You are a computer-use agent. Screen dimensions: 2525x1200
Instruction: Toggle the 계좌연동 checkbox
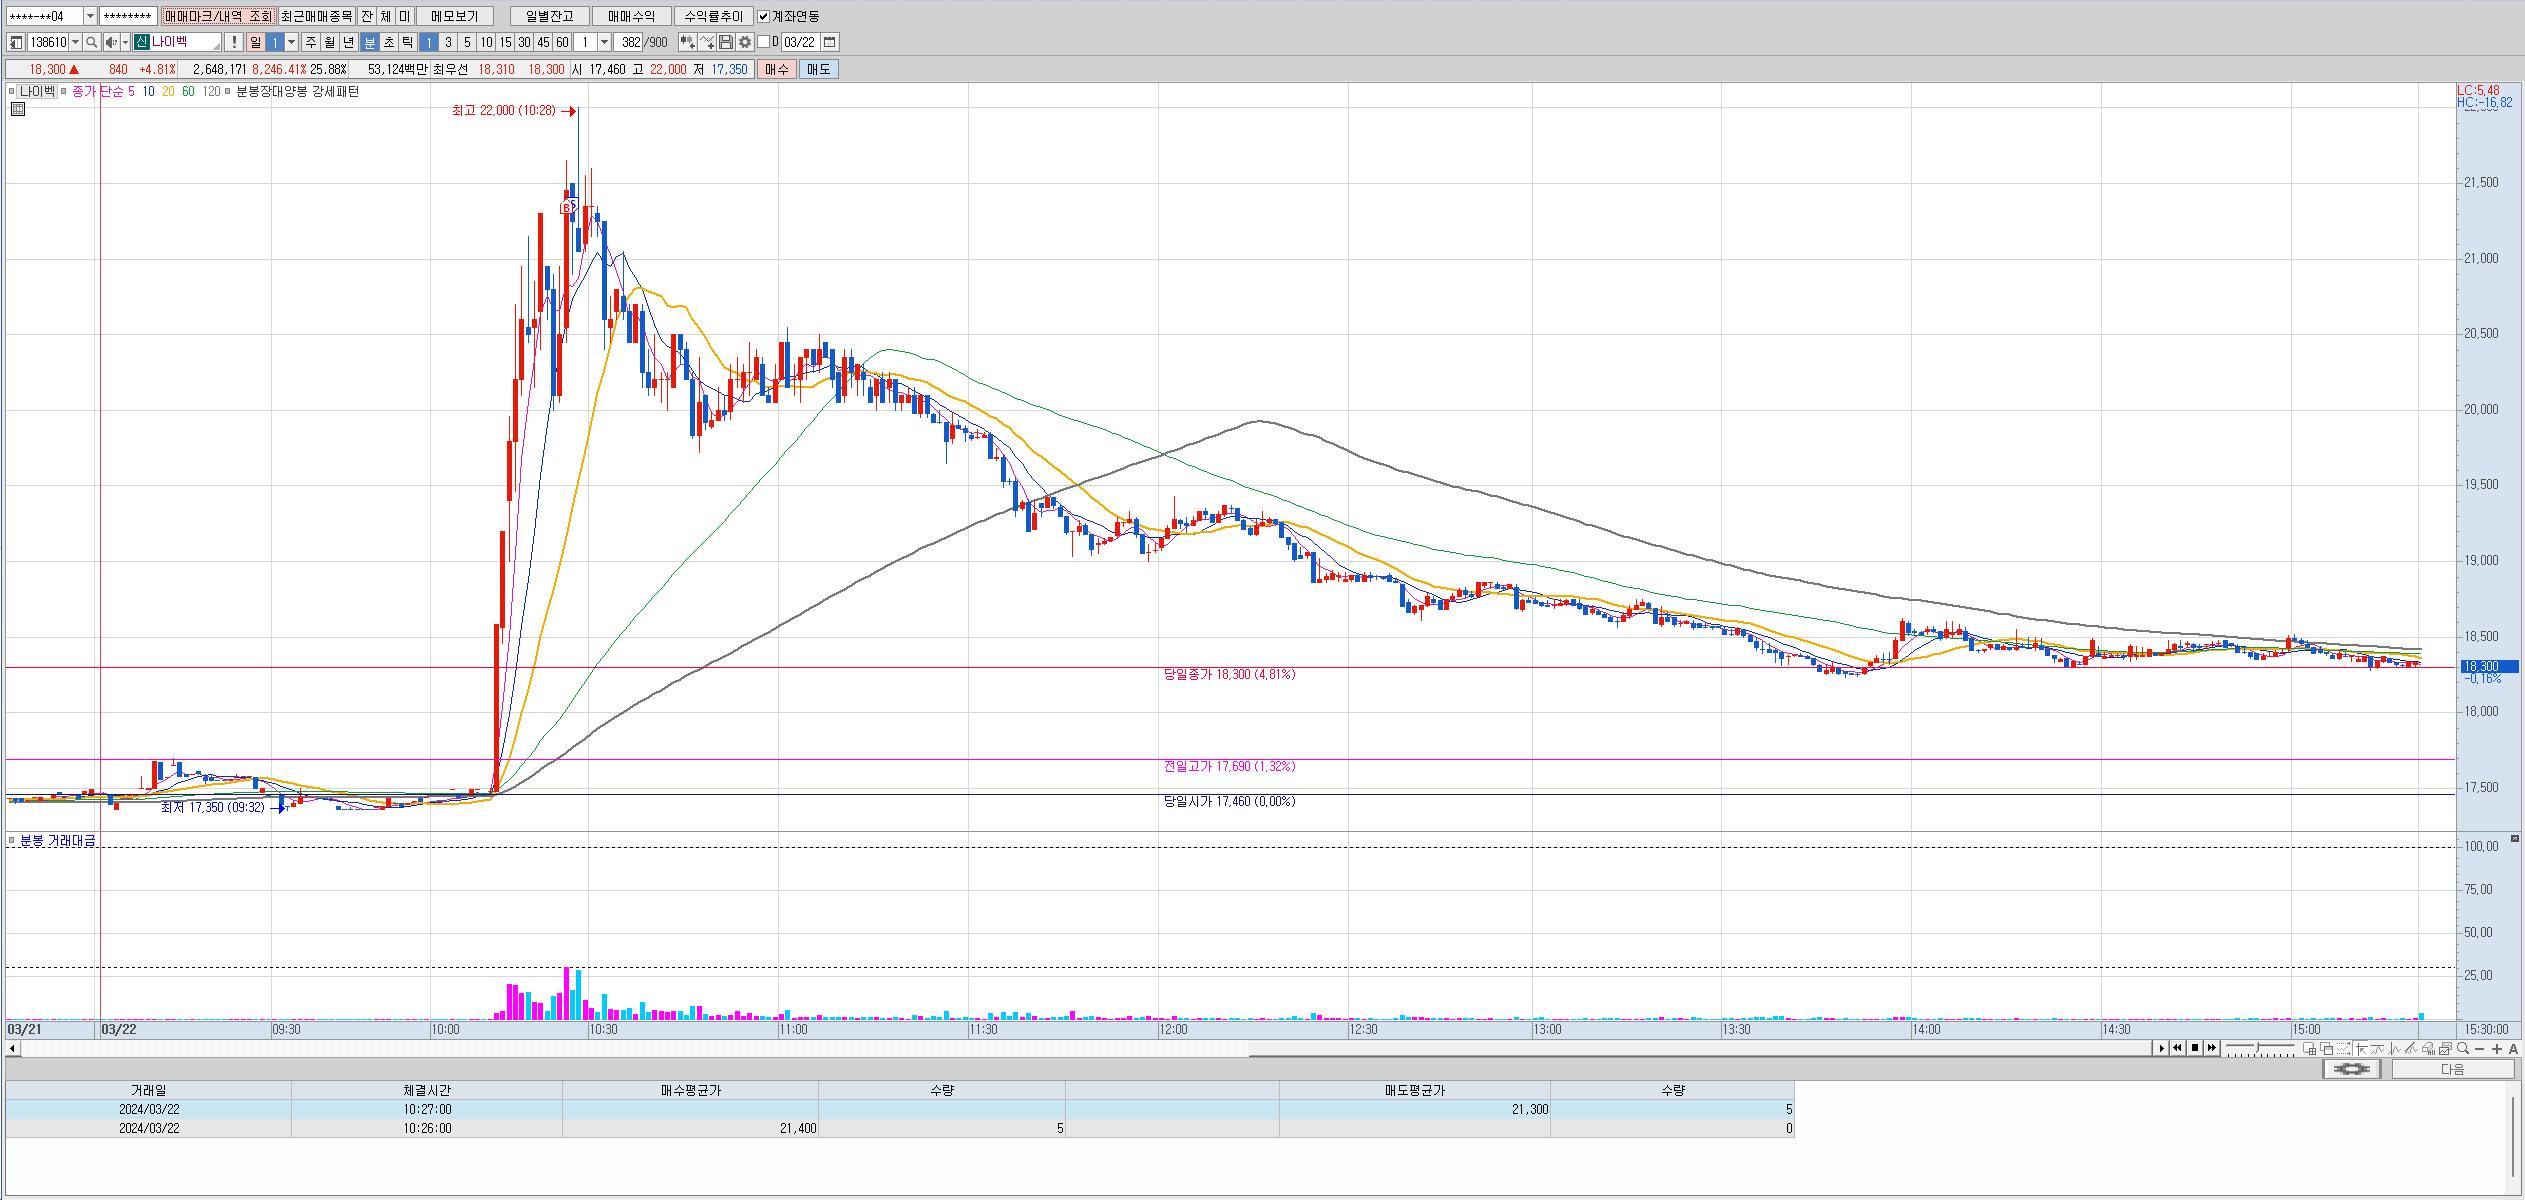(x=764, y=16)
